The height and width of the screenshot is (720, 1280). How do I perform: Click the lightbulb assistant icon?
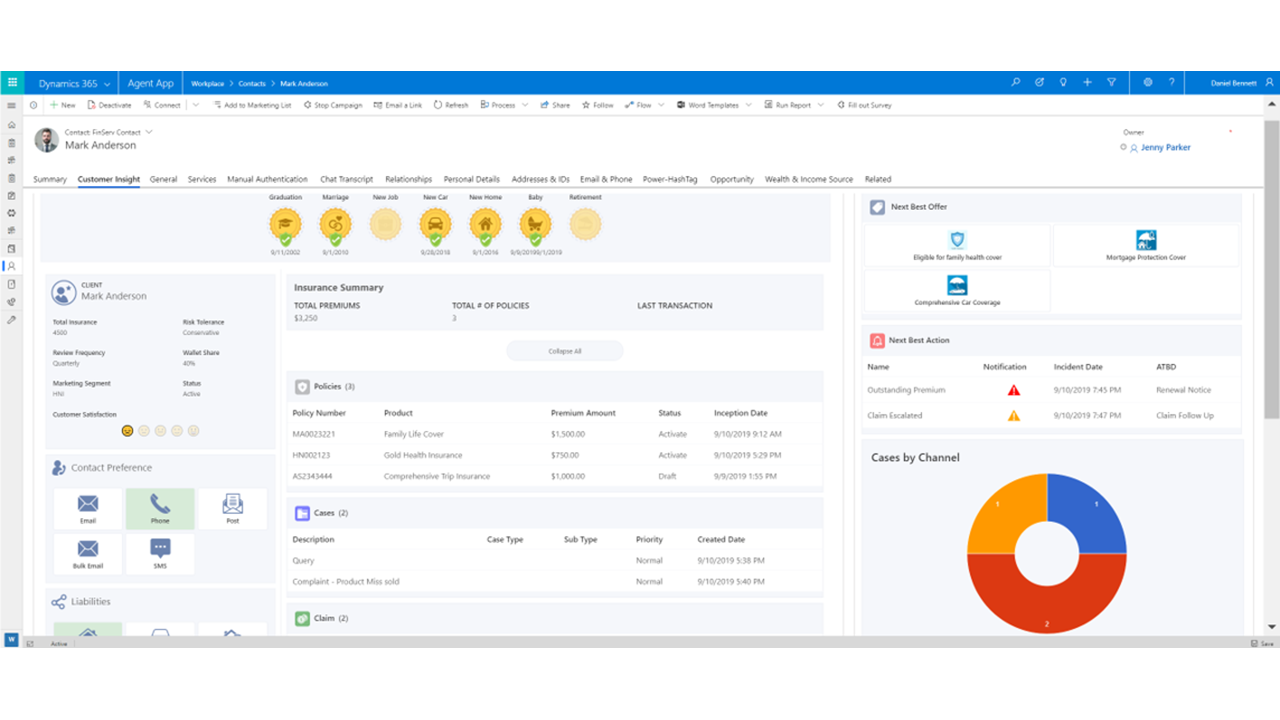pyautogui.click(x=1063, y=83)
